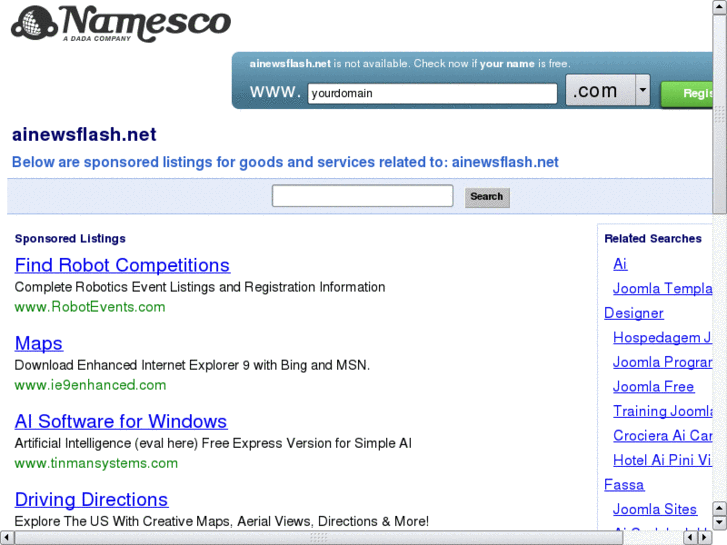The height and width of the screenshot is (545, 727).
Task: Click 'Explore The US With Creative Maps' text
Action: tap(222, 521)
